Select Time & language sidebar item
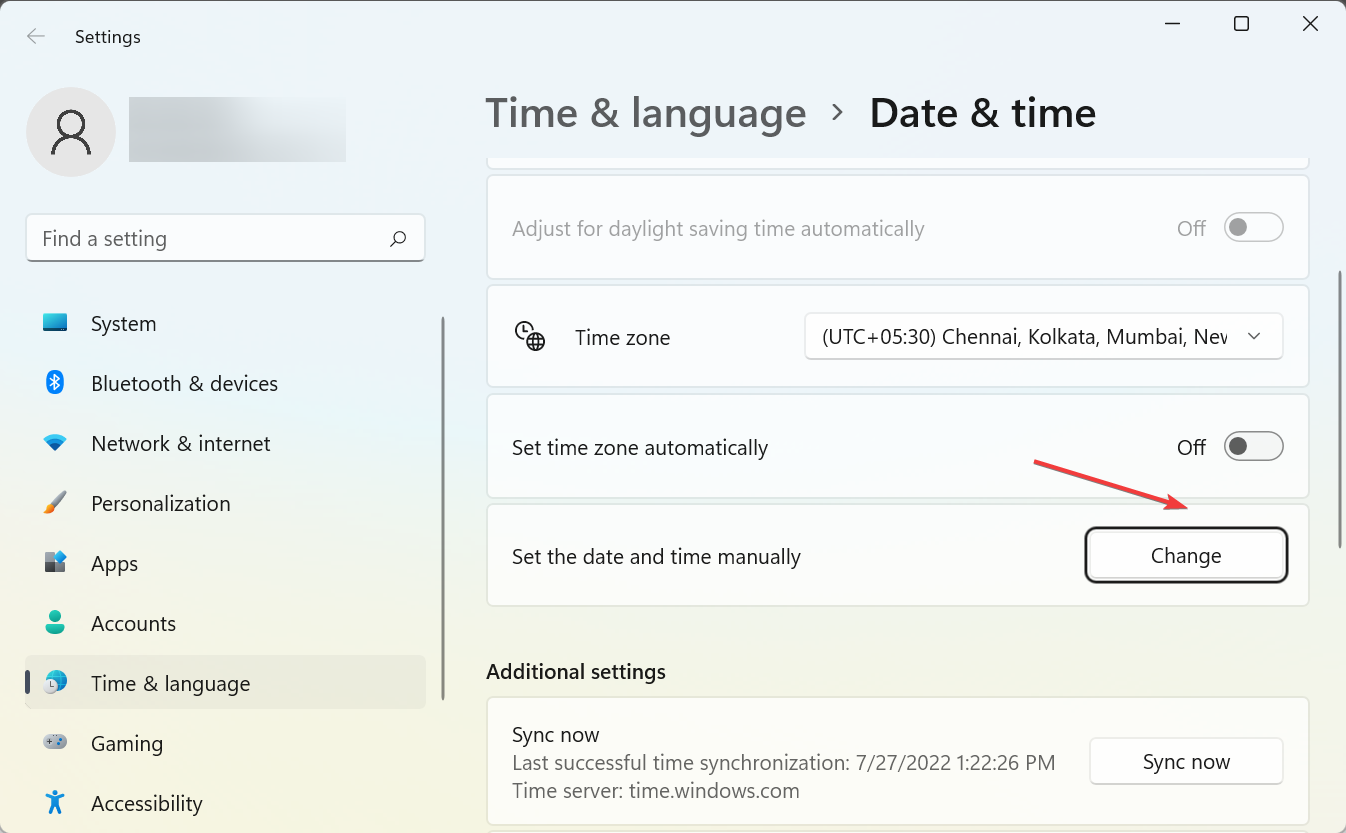Image resolution: width=1346 pixels, height=833 pixels. point(225,683)
